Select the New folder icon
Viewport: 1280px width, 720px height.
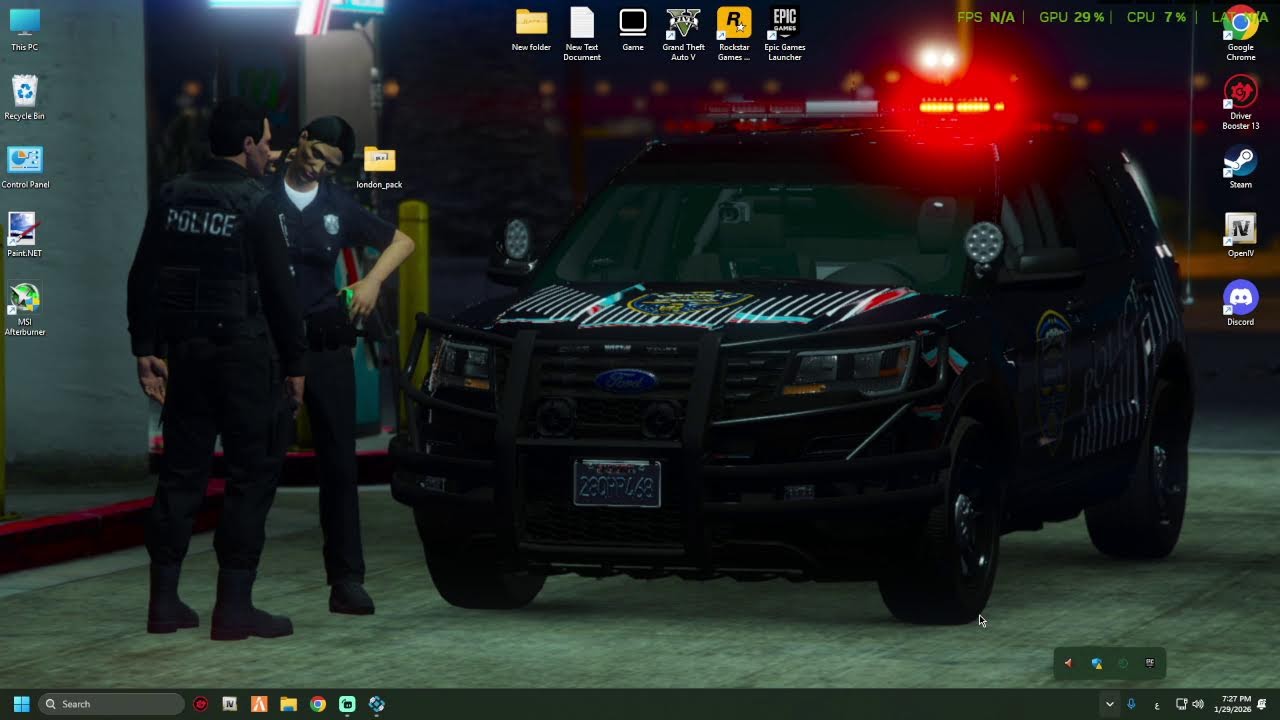point(531,30)
